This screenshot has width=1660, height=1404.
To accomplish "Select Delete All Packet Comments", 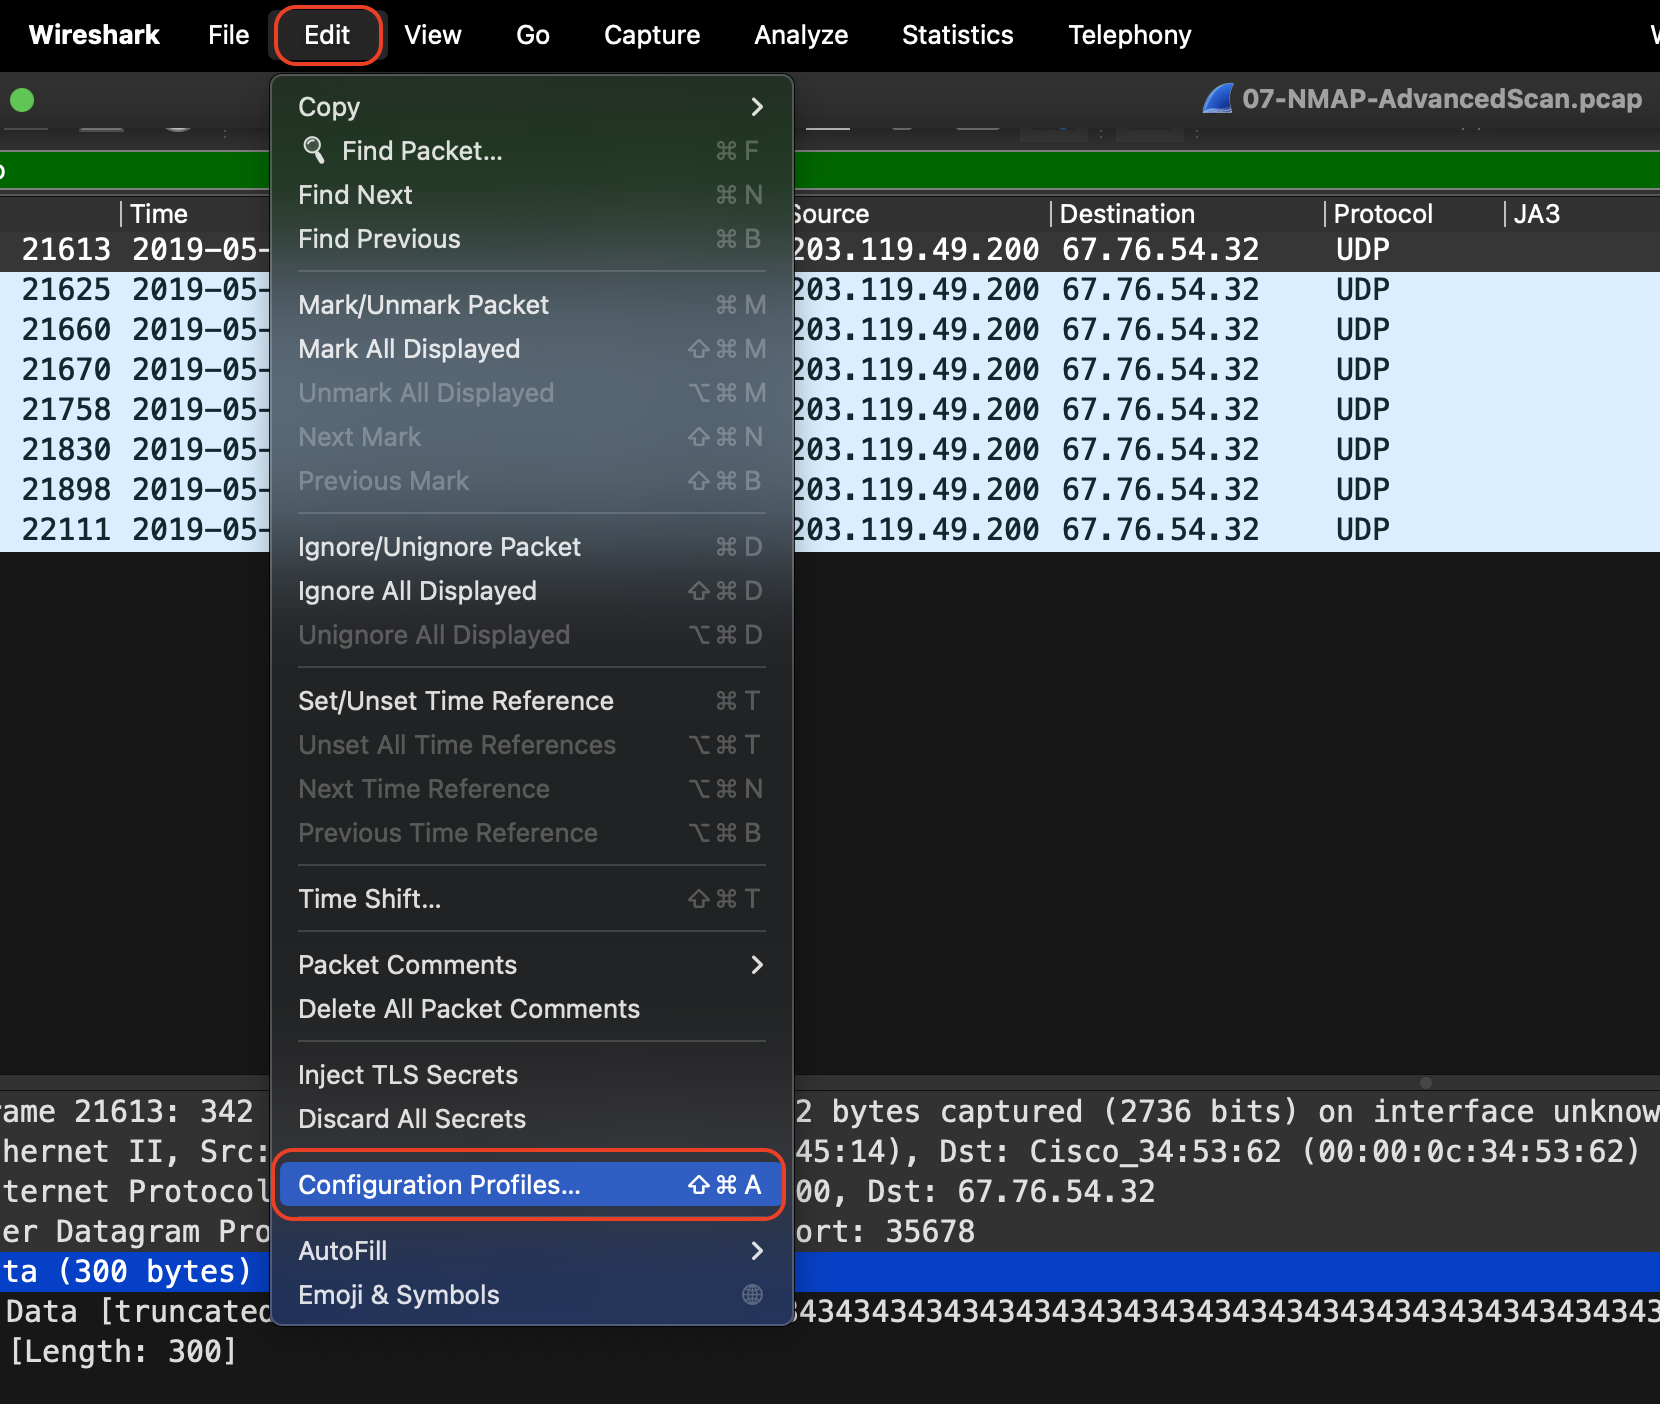I will tap(532, 1009).
